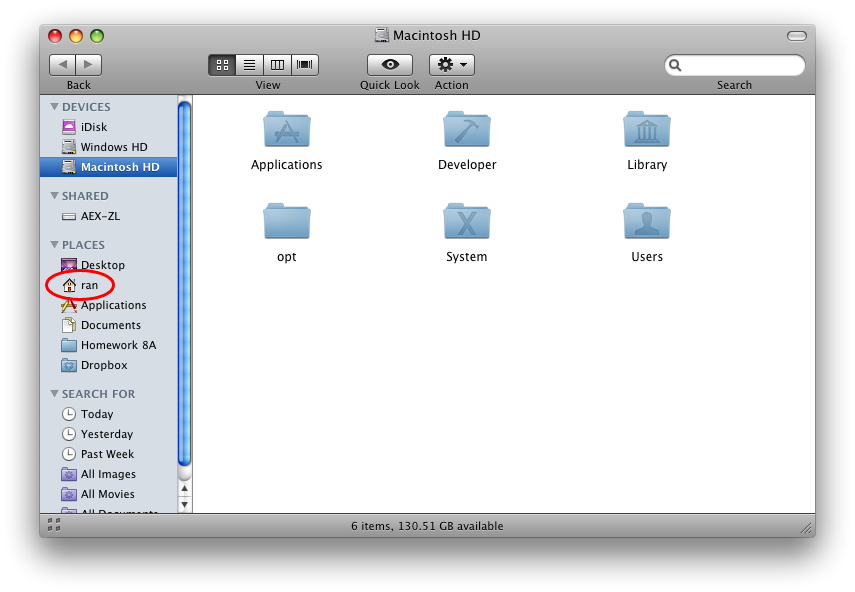This screenshot has width=855, height=592.
Task: Click the '6 items, 130.51 GB available' status text
Action: (427, 526)
